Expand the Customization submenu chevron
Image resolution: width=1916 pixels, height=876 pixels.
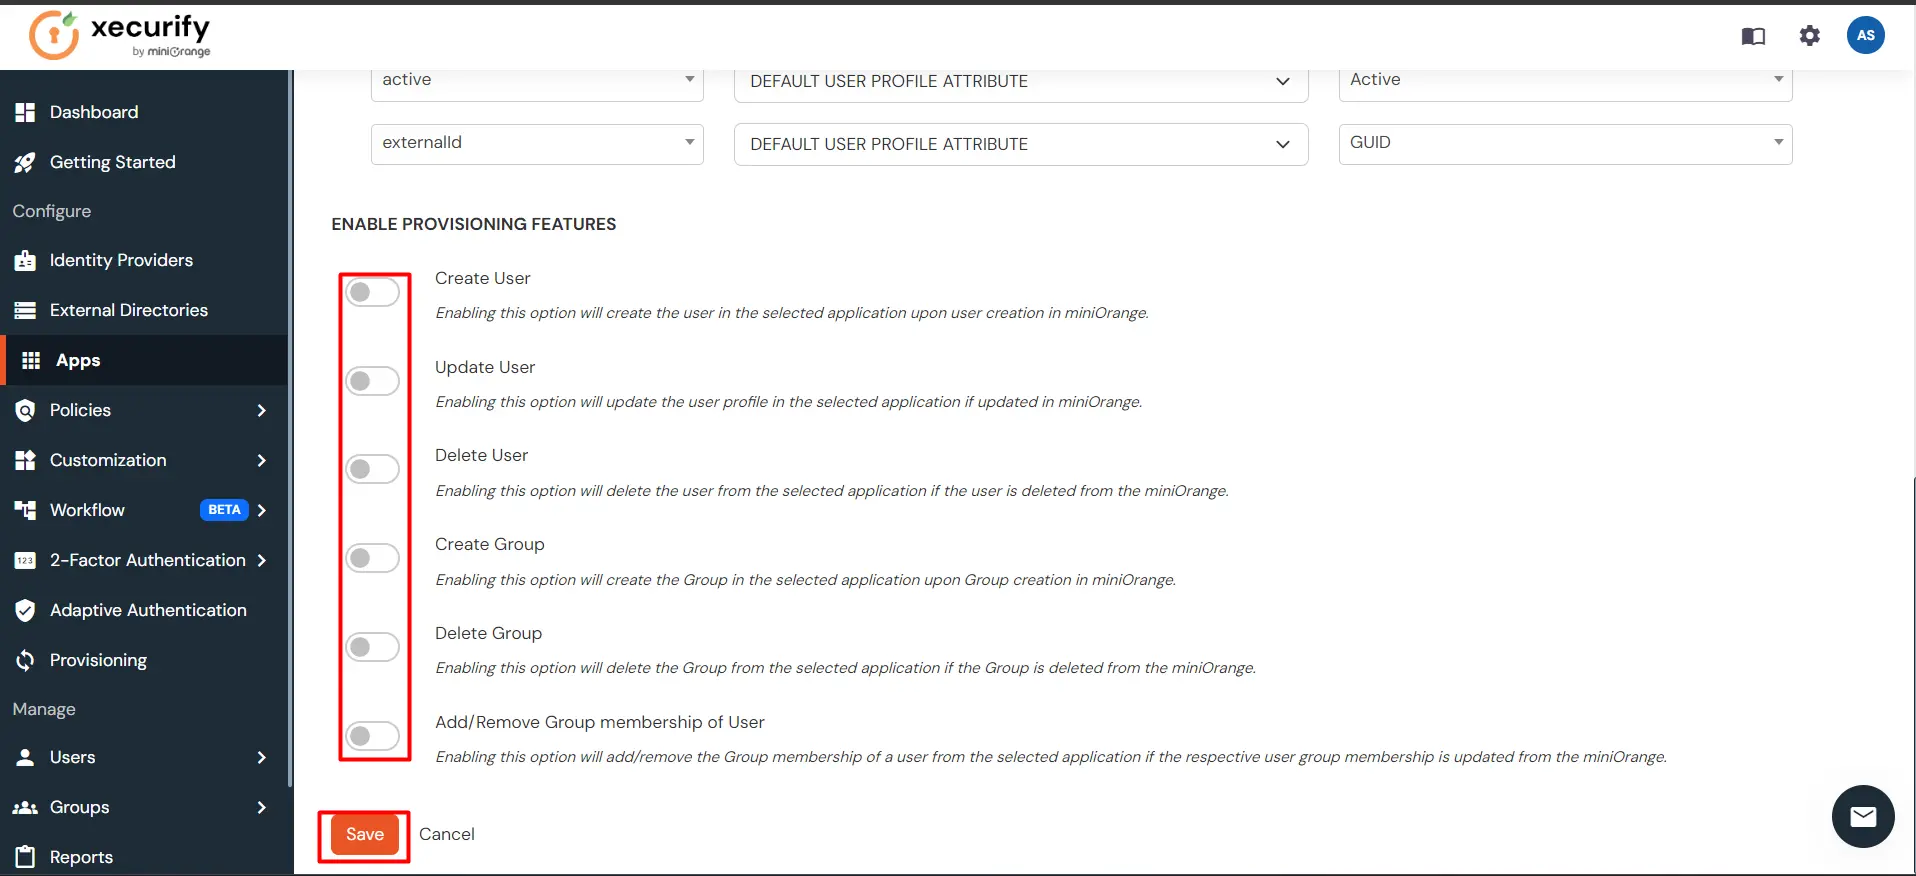262,460
